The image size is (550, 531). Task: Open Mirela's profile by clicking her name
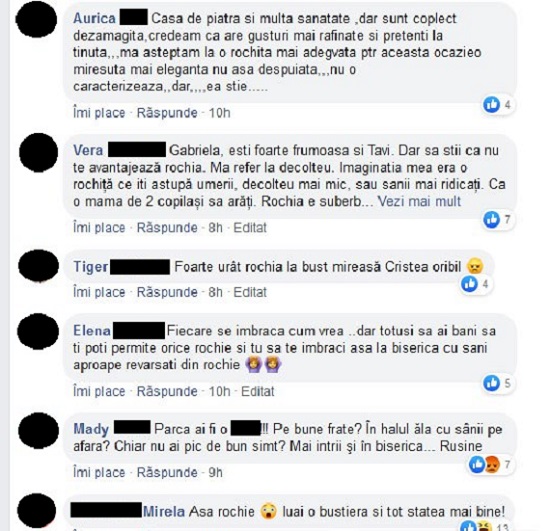coord(164,511)
